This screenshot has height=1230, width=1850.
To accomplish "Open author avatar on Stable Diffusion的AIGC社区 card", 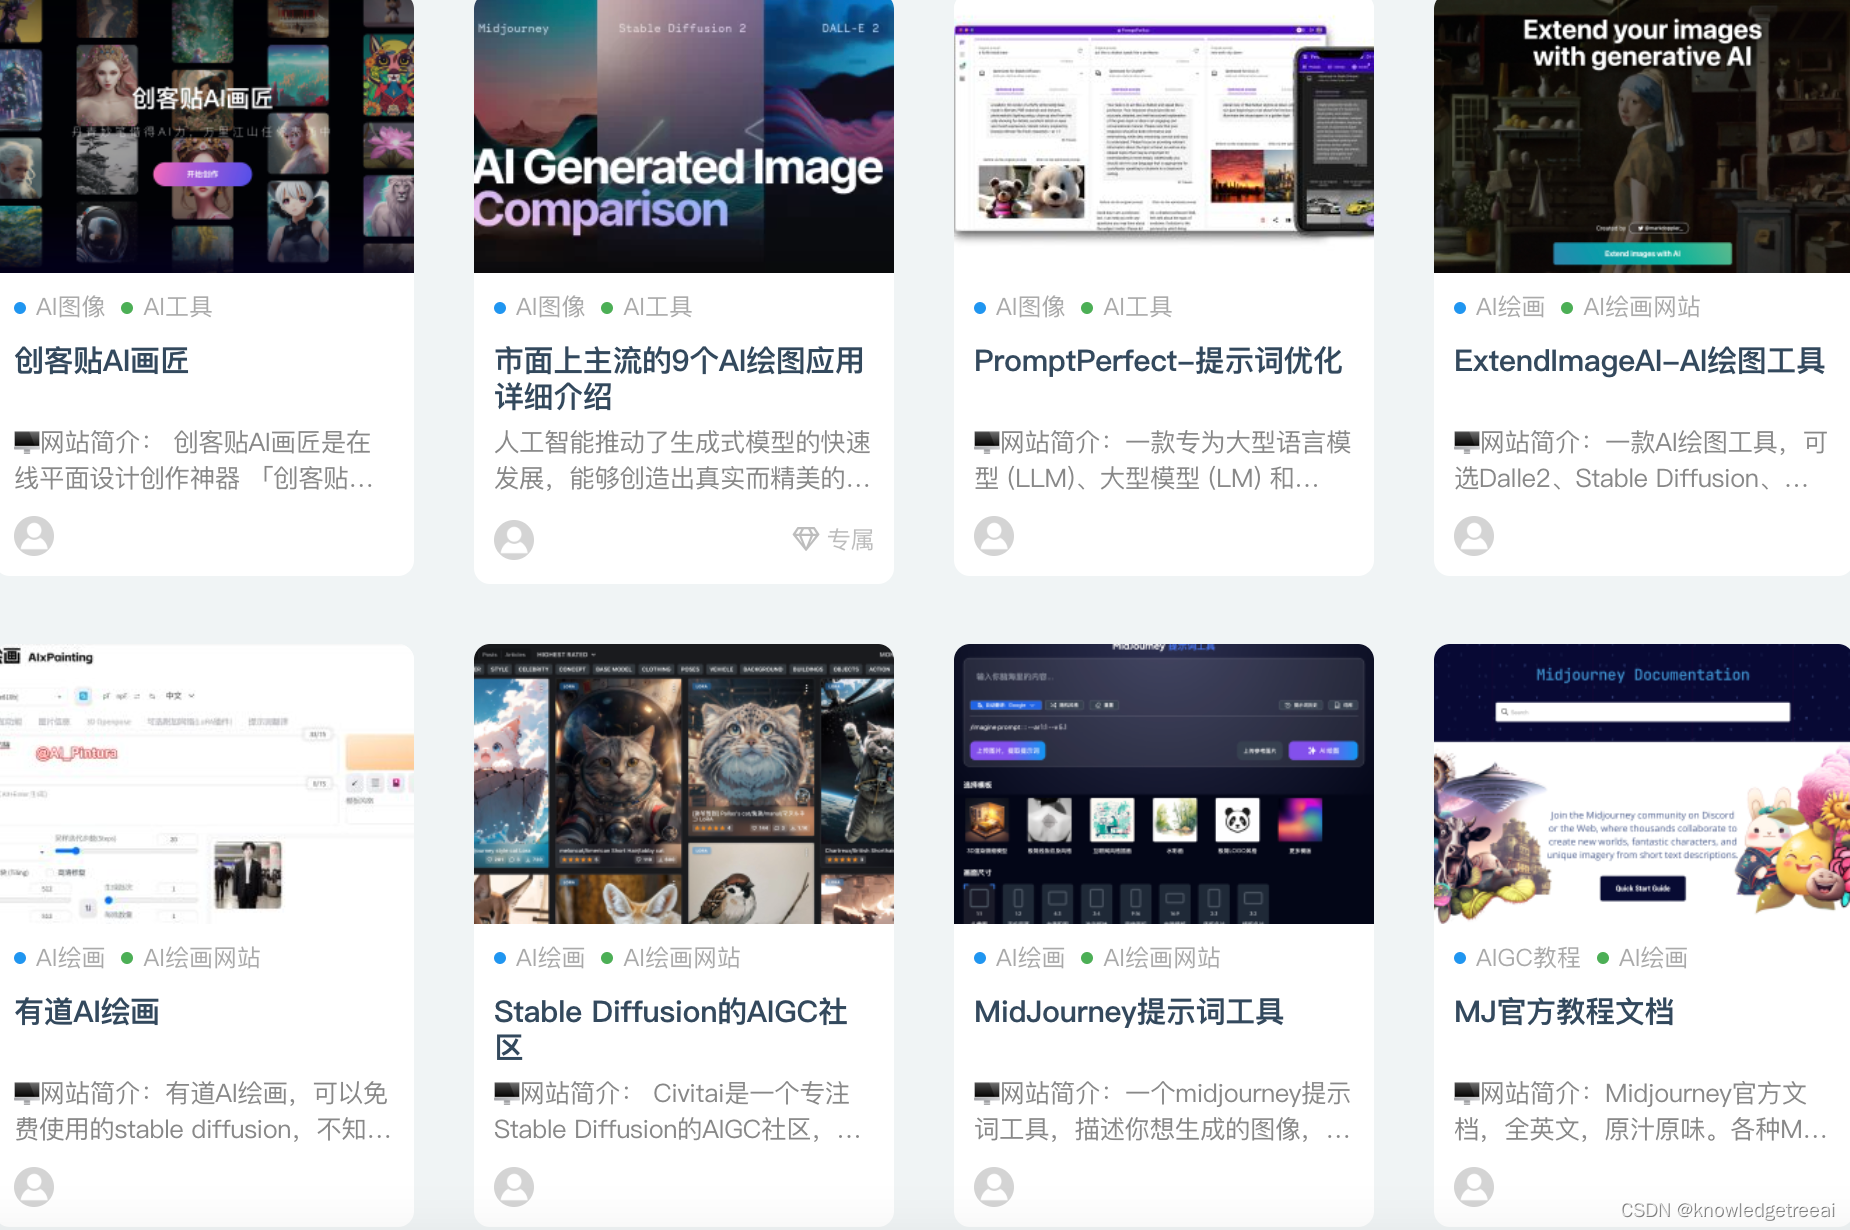I will [514, 1187].
